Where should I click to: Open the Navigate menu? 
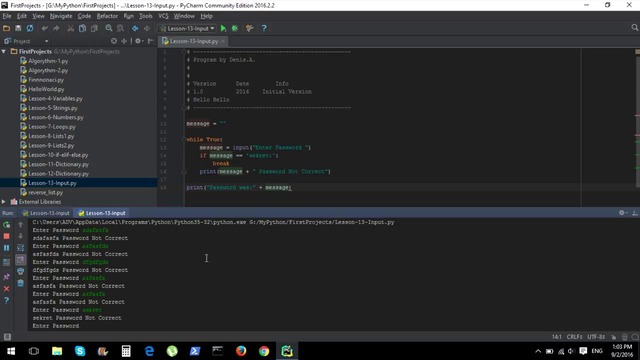(x=61, y=16)
